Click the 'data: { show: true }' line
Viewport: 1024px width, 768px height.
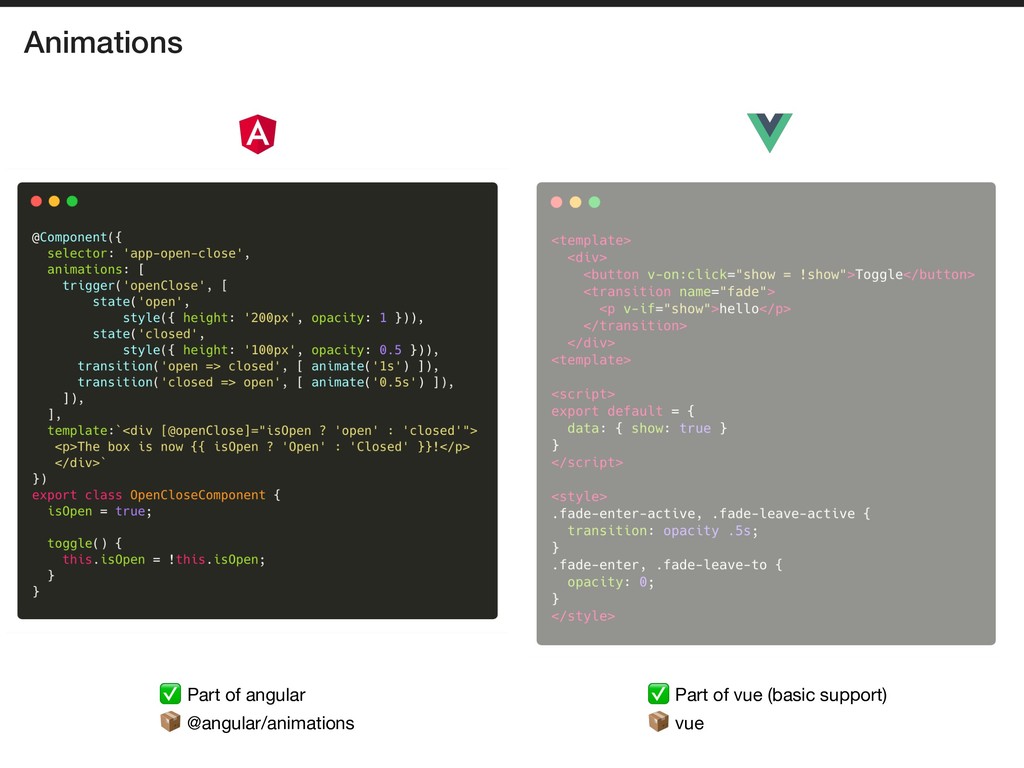tap(647, 428)
